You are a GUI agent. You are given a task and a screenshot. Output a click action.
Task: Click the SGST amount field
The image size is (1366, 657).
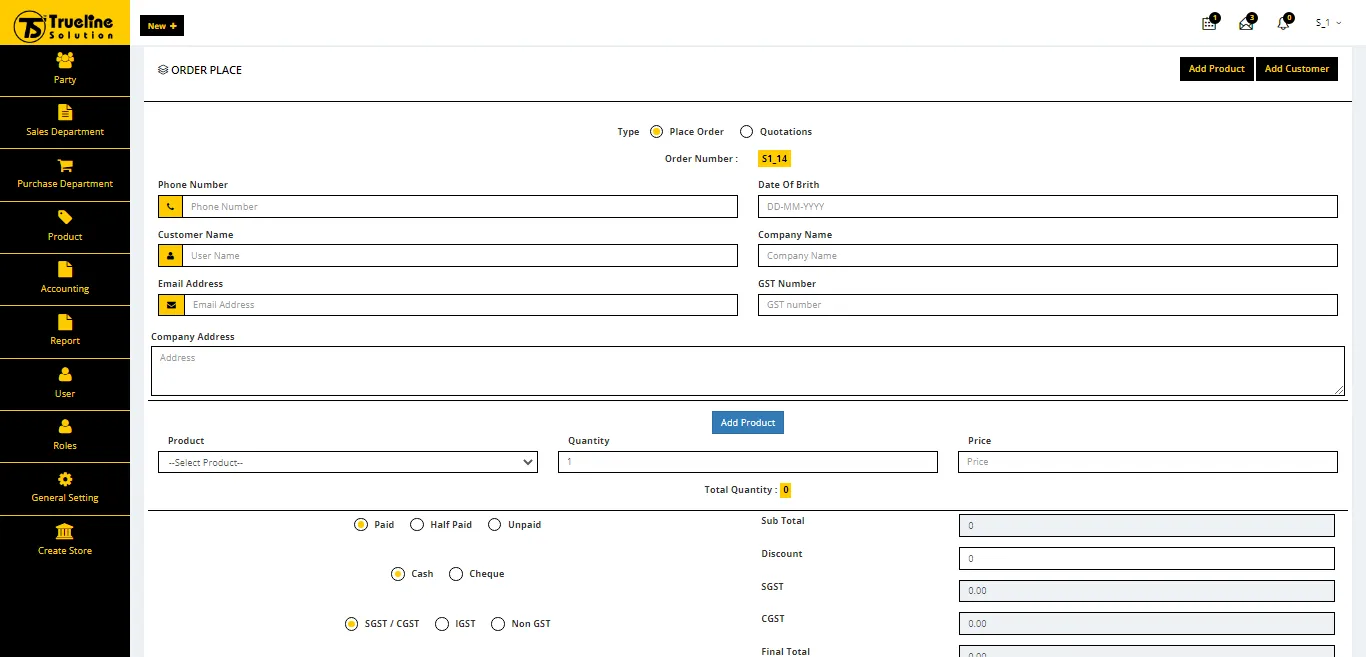[1147, 591]
